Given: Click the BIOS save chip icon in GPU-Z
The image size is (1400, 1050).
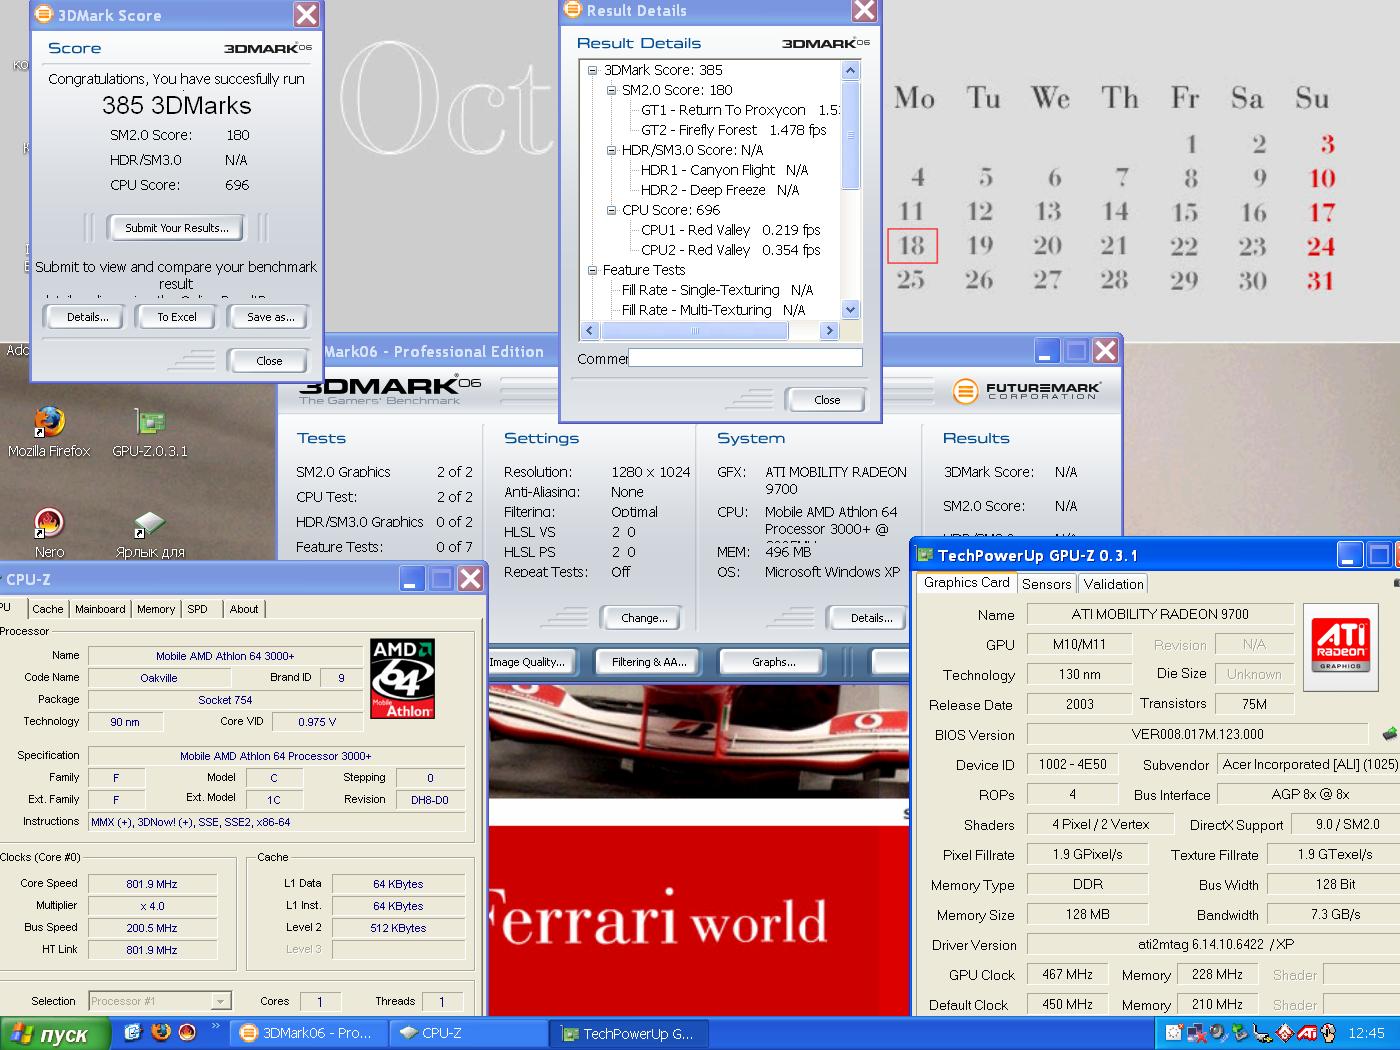Looking at the screenshot, I should pos(1389,734).
